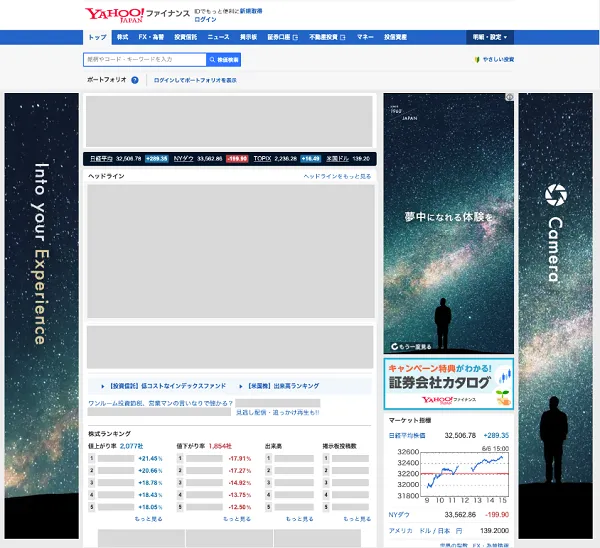
Task: Open the 証券口座 tab with external link icon
Action: tap(284, 37)
